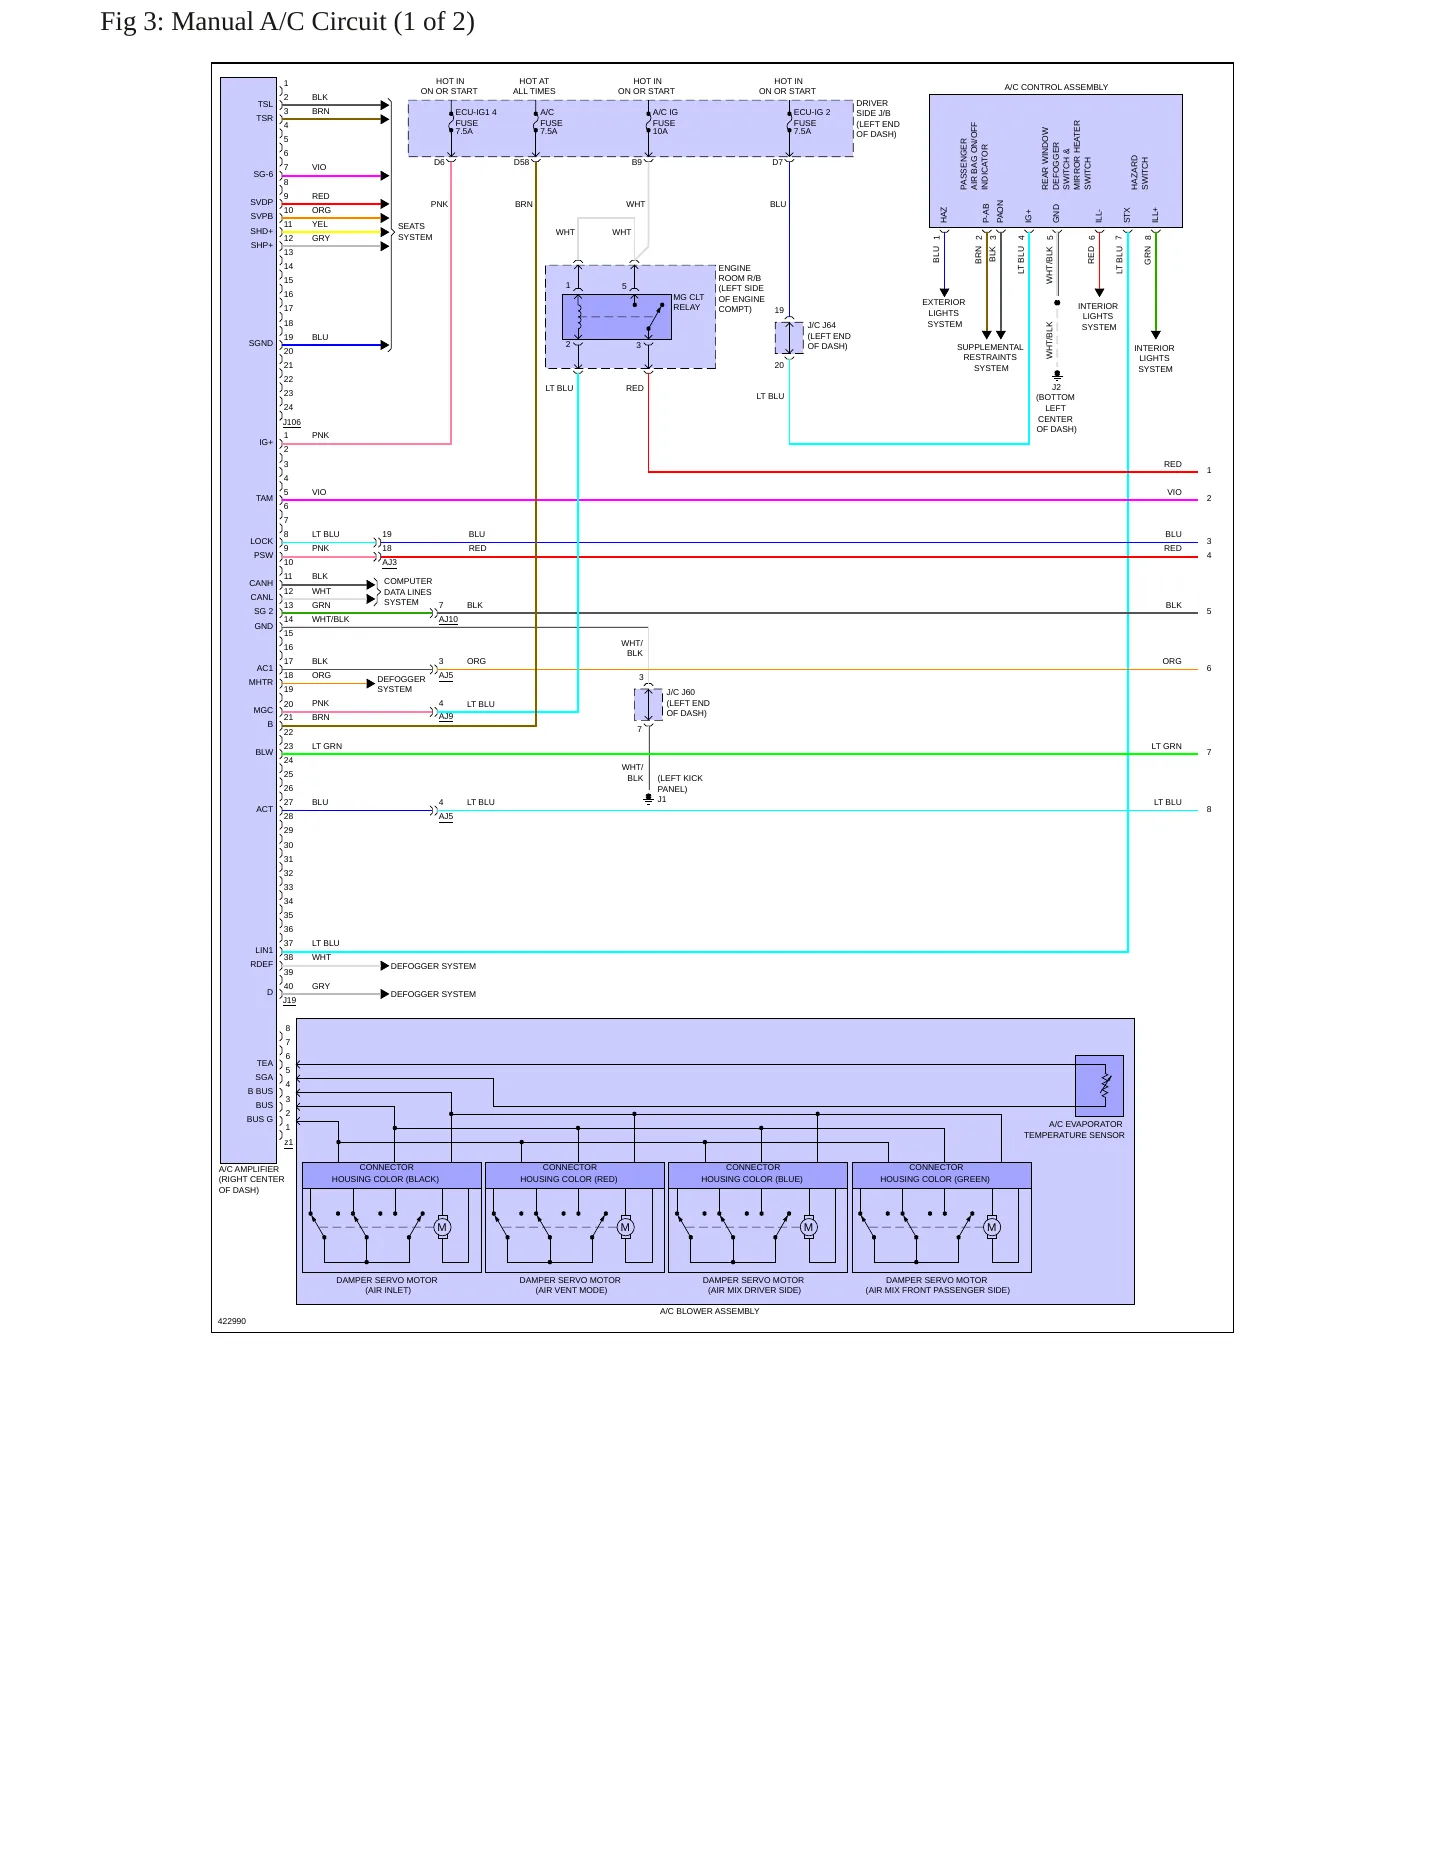
Task: Click the "CANH" amplifier pin label
Action: 261,583
